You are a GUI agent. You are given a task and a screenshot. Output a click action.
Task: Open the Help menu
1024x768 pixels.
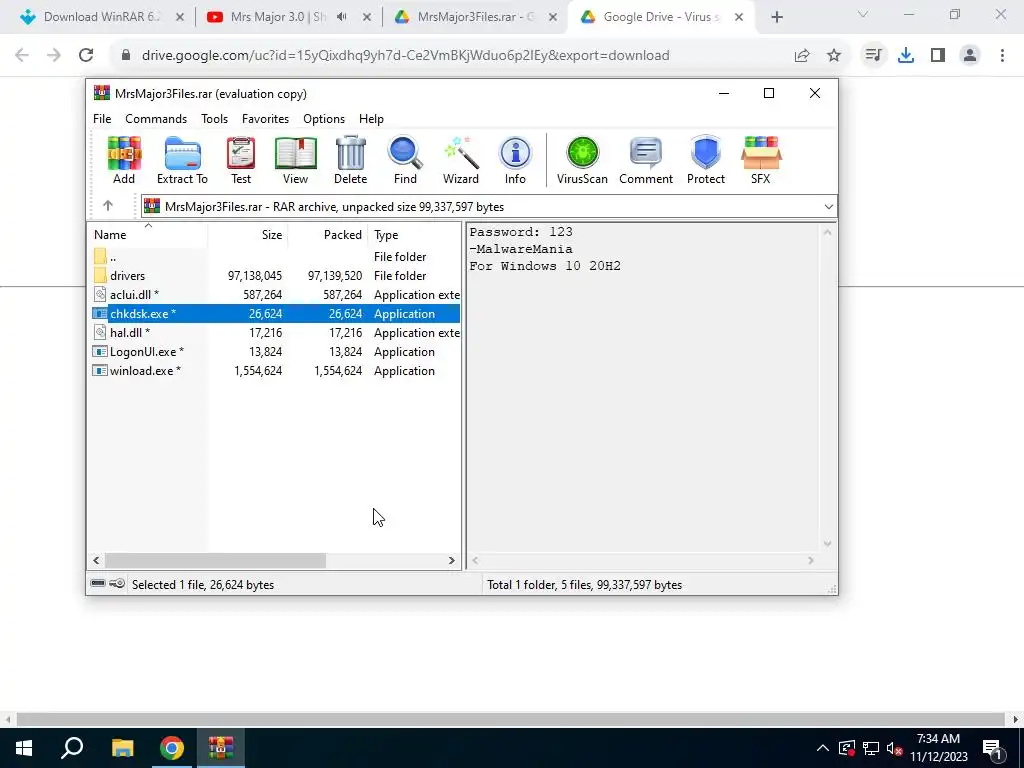(x=371, y=119)
